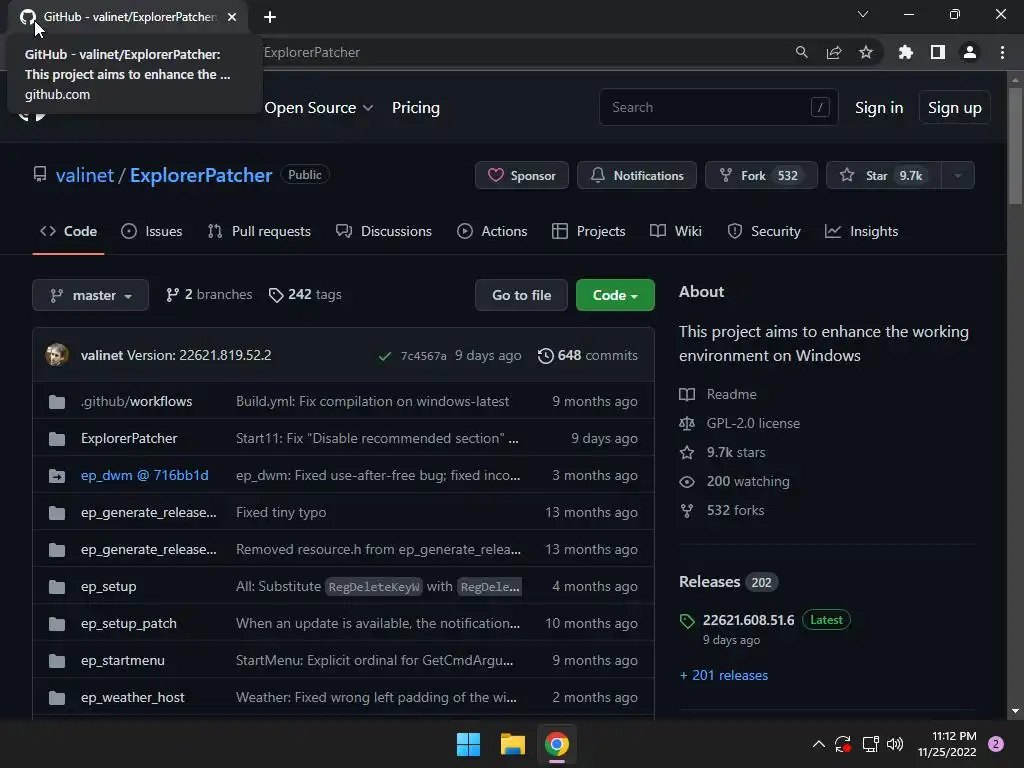This screenshot has height=768, width=1024.
Task: Fork the repository with the Fork button
Action: [761, 175]
